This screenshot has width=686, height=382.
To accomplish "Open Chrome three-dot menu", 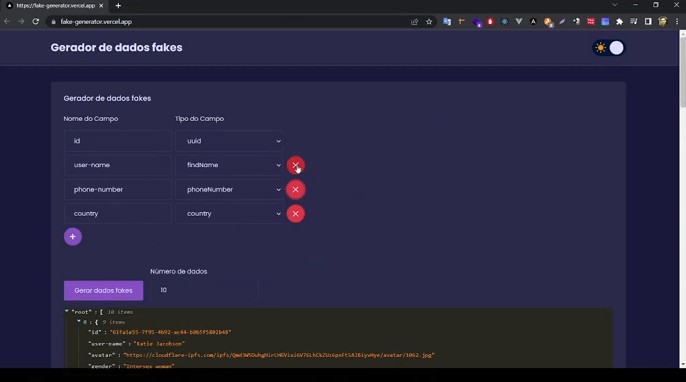I will point(677,21).
